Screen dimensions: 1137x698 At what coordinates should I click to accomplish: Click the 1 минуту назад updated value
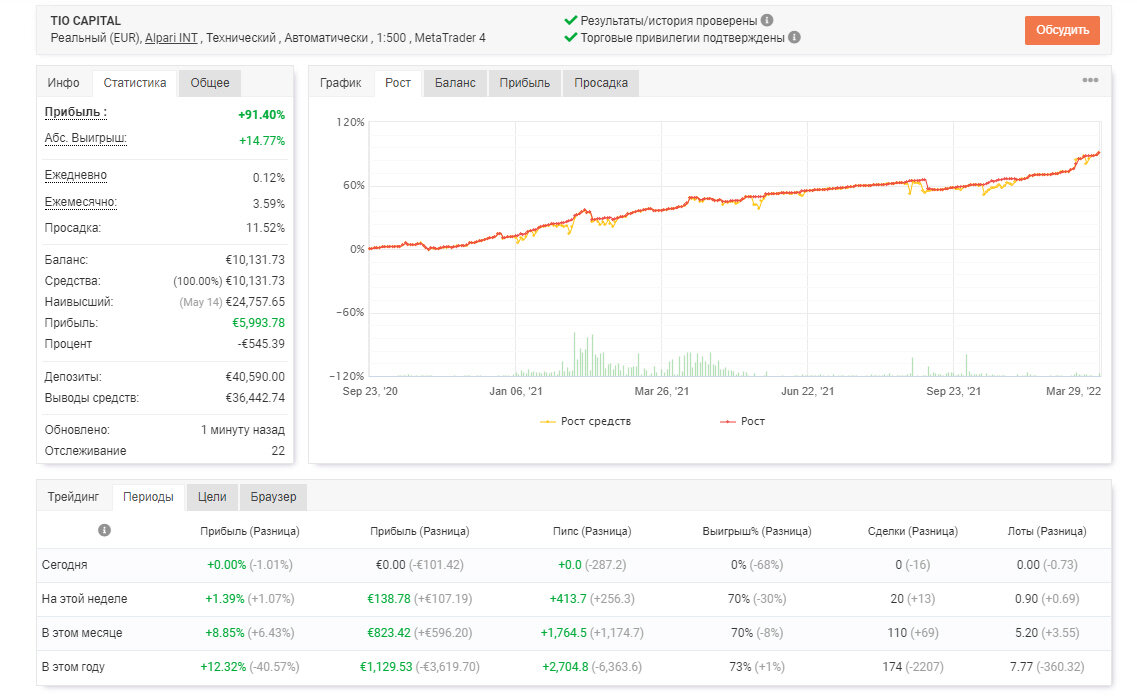[243, 430]
